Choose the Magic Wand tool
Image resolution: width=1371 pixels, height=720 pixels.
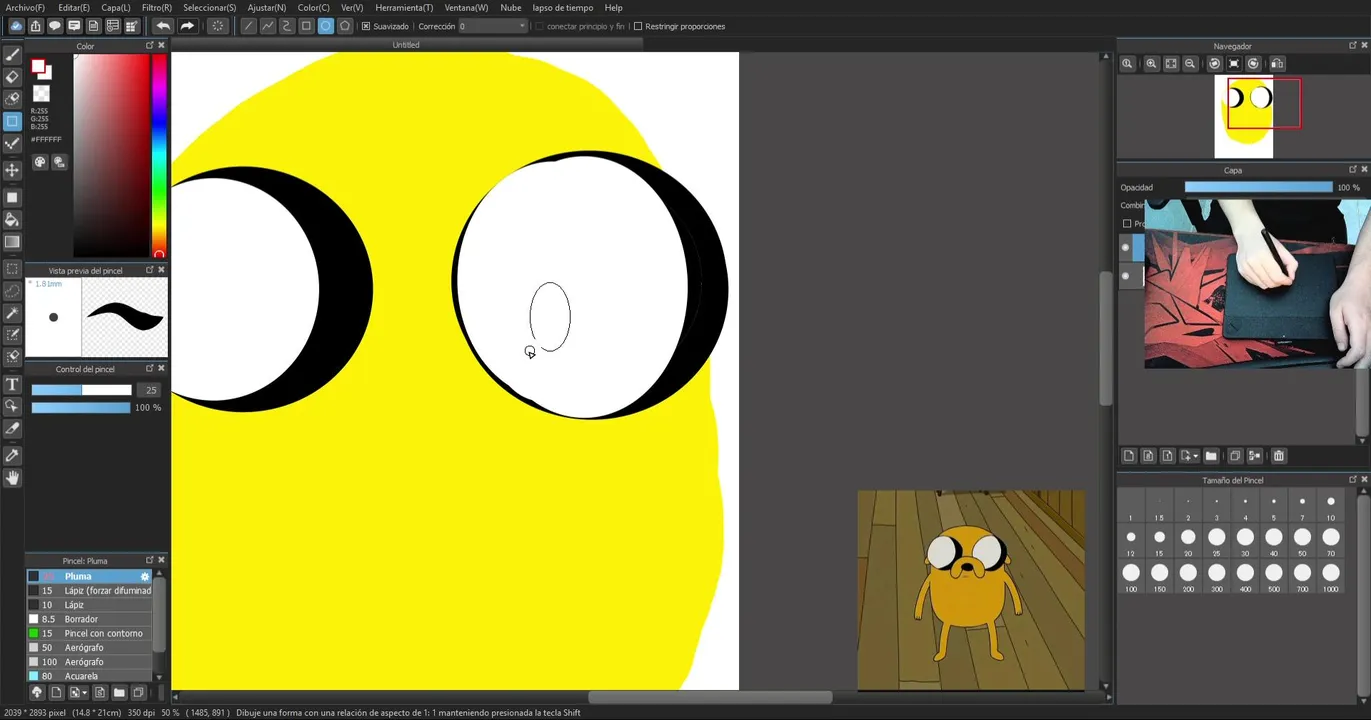pos(12,313)
